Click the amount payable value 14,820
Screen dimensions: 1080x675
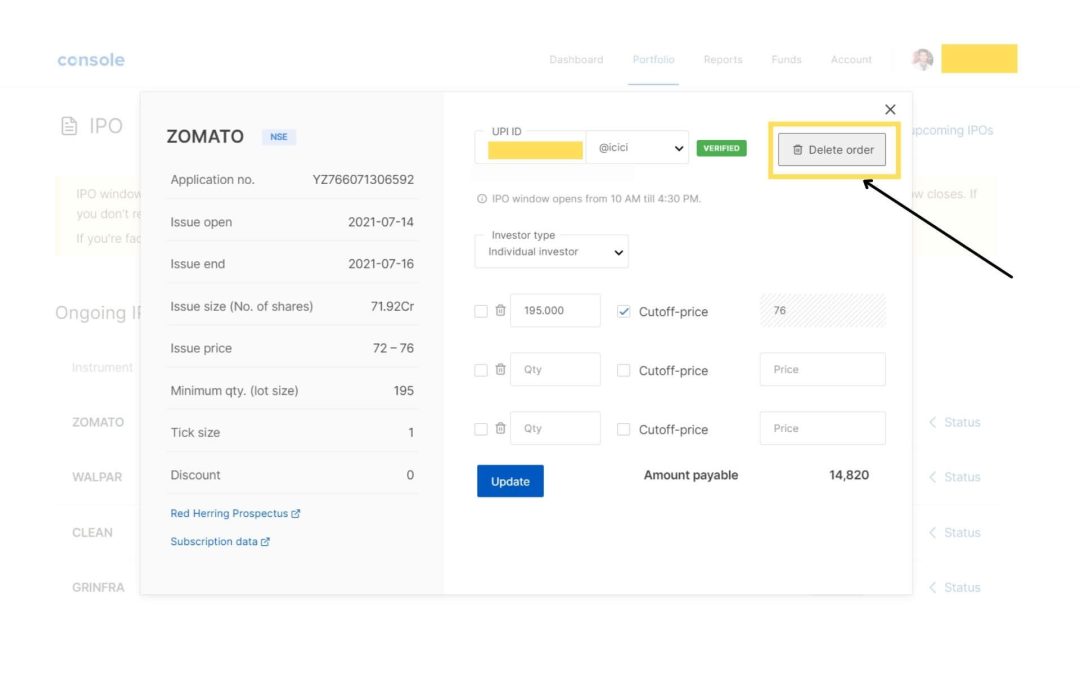click(x=849, y=475)
